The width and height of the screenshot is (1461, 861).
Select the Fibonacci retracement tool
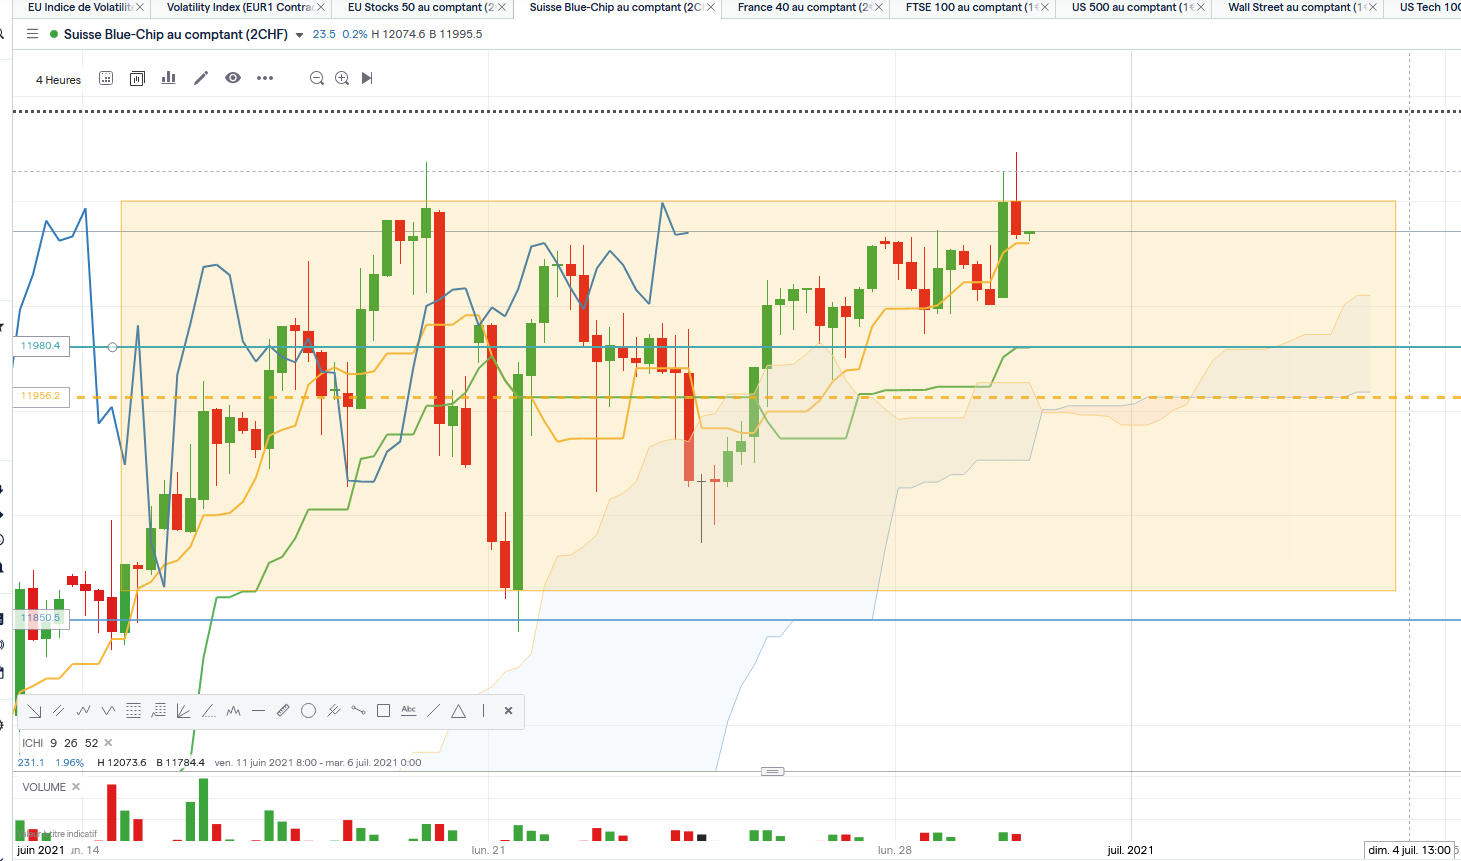[x=133, y=711]
